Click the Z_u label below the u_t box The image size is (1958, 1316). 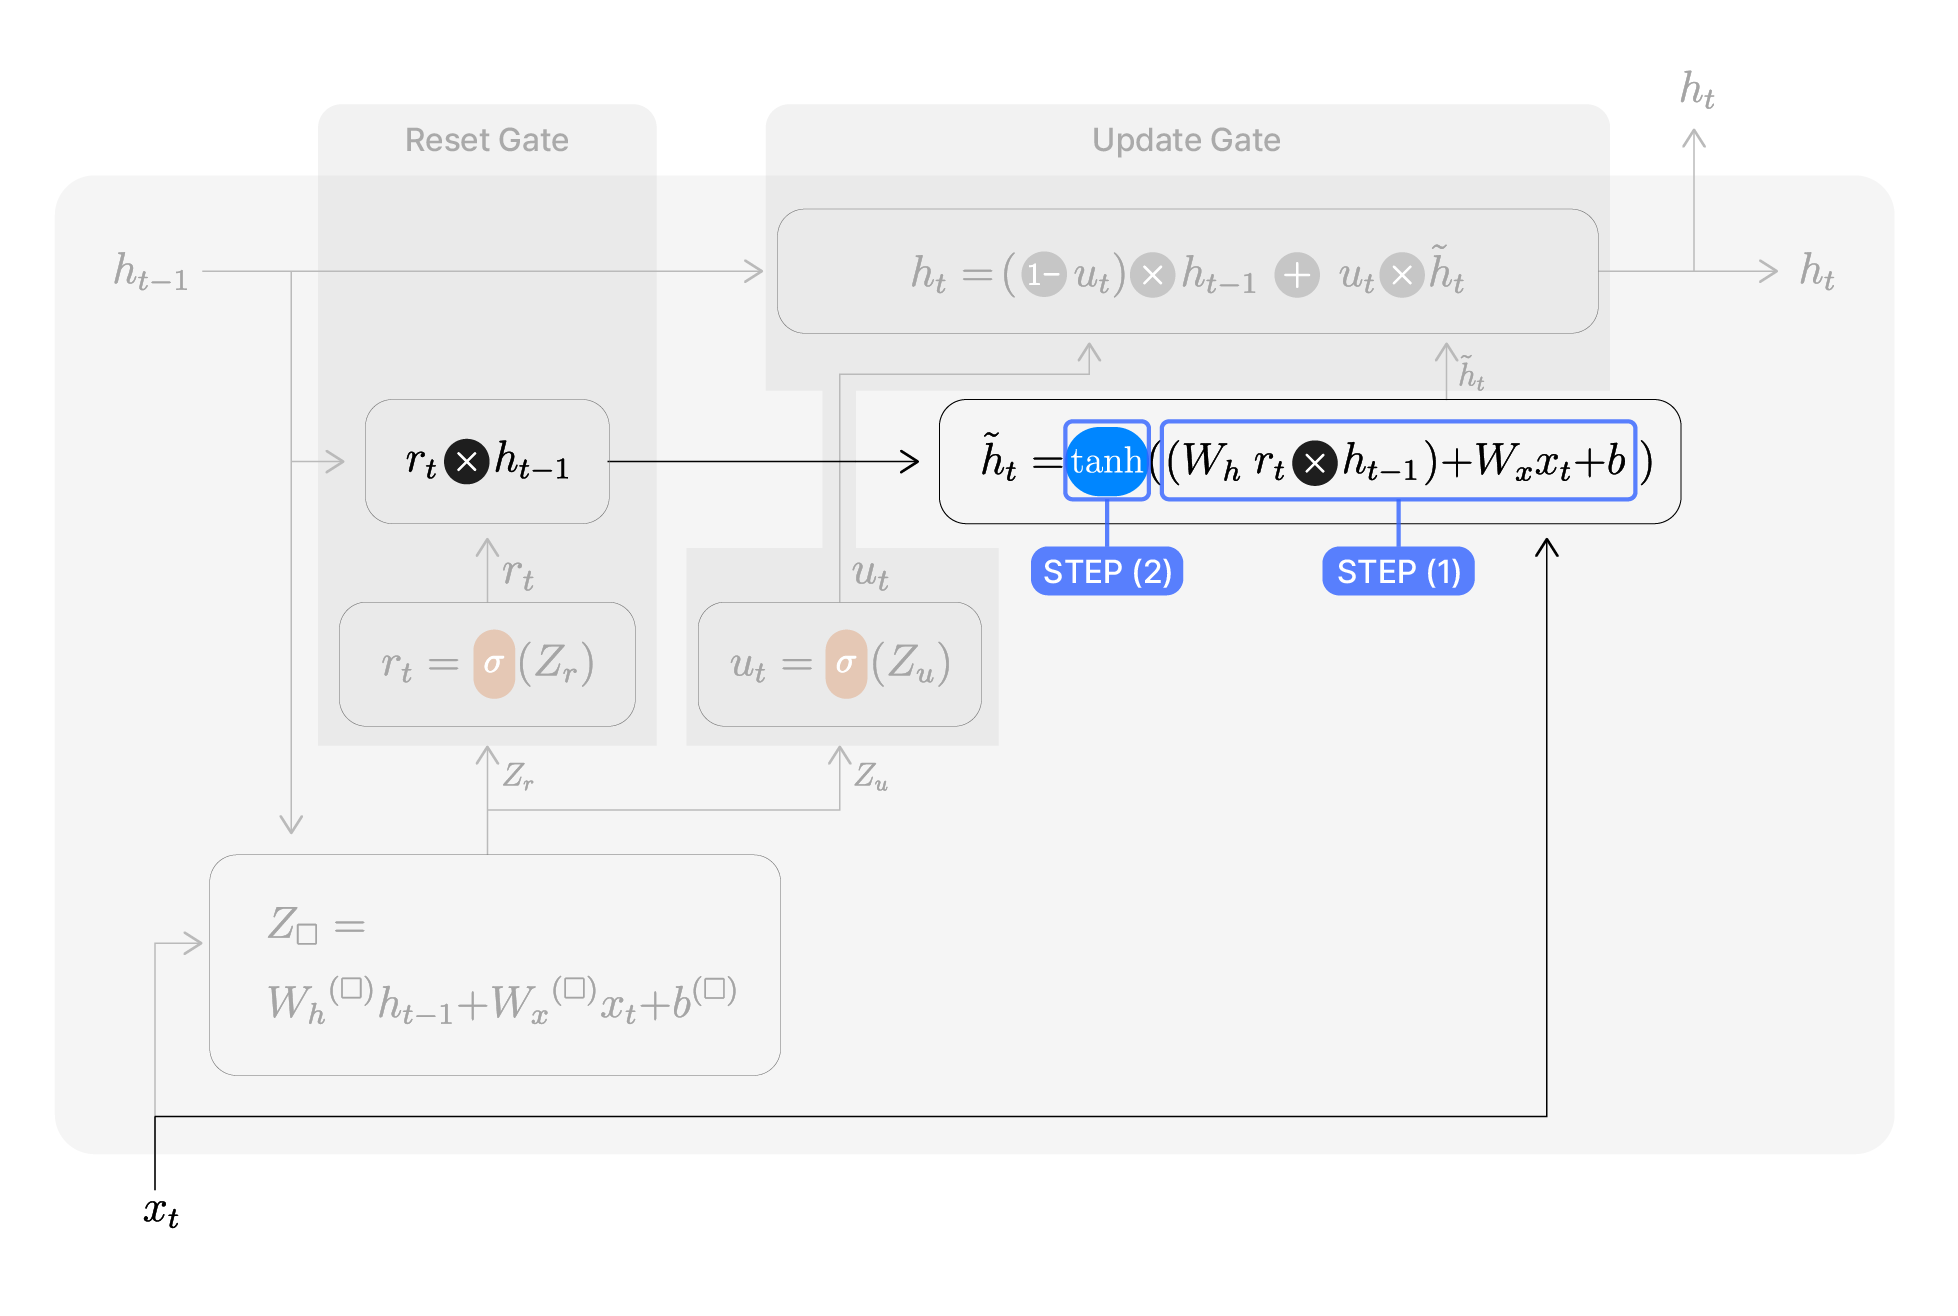tap(871, 775)
